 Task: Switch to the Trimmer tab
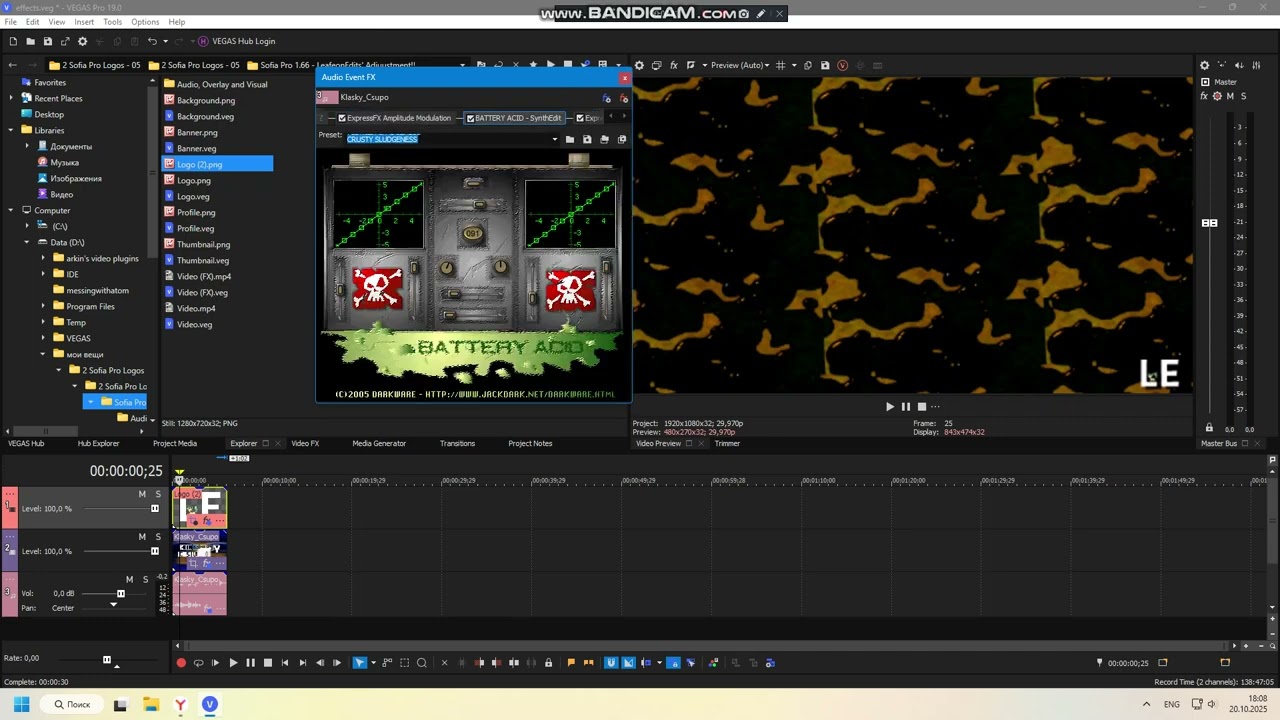[x=727, y=443]
